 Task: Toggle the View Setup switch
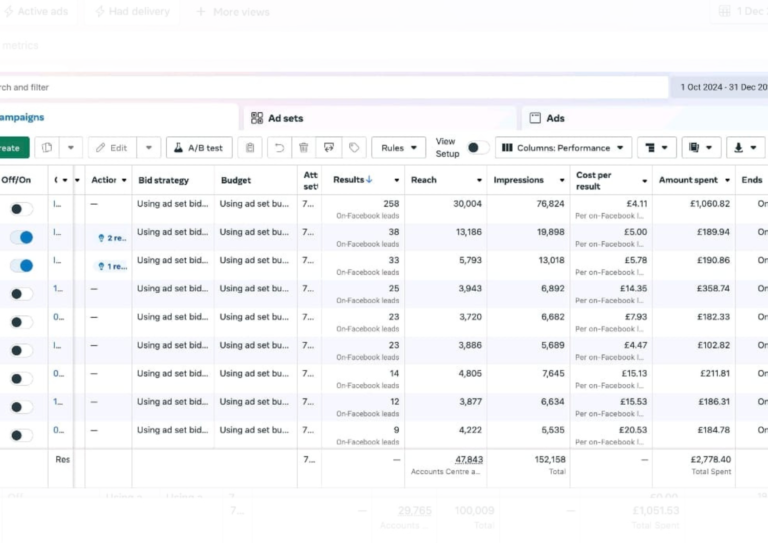click(x=478, y=148)
